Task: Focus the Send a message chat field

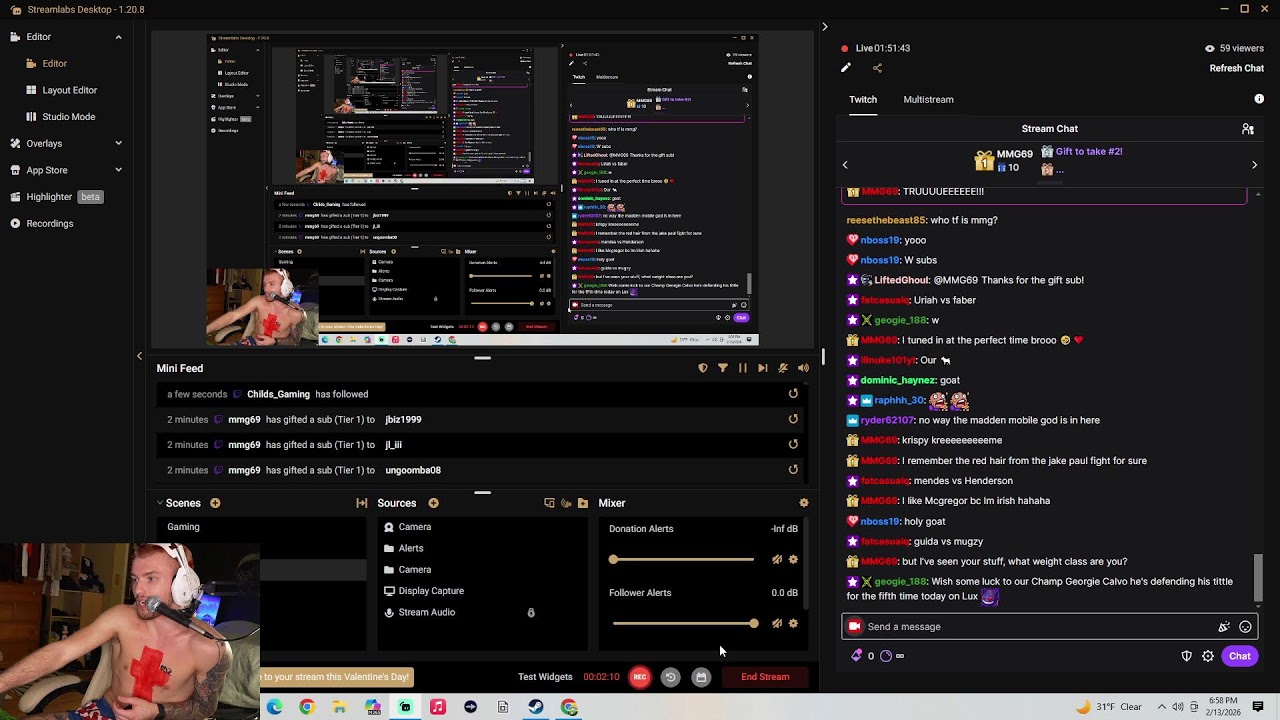Action: tap(1049, 627)
